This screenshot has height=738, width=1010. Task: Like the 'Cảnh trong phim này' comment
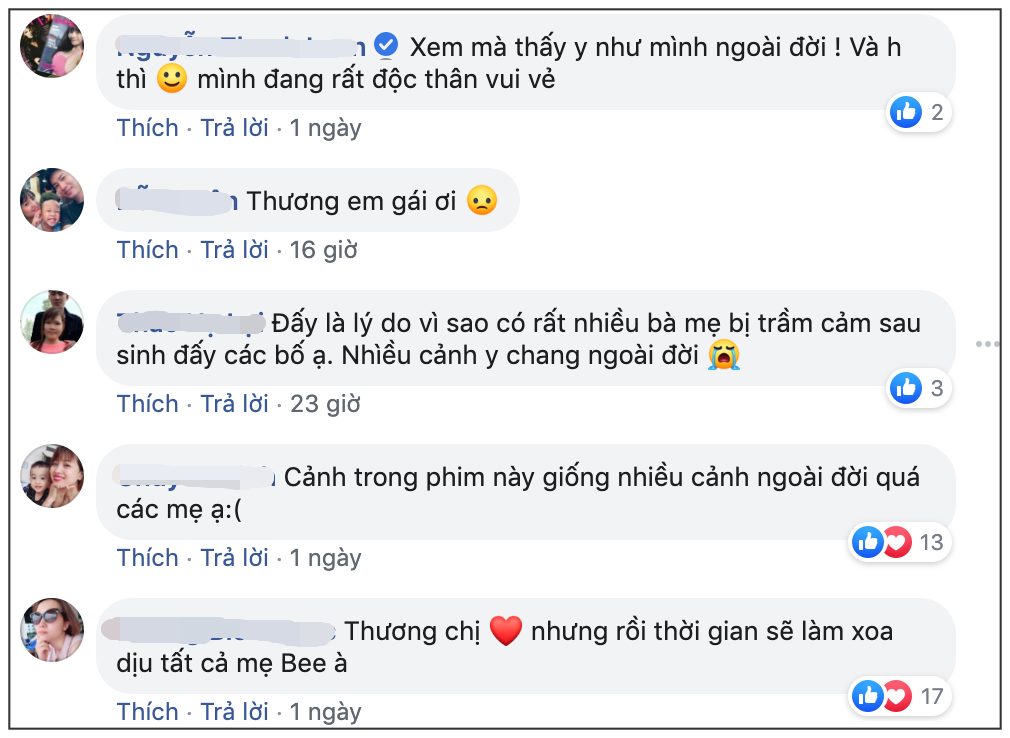pos(147,557)
